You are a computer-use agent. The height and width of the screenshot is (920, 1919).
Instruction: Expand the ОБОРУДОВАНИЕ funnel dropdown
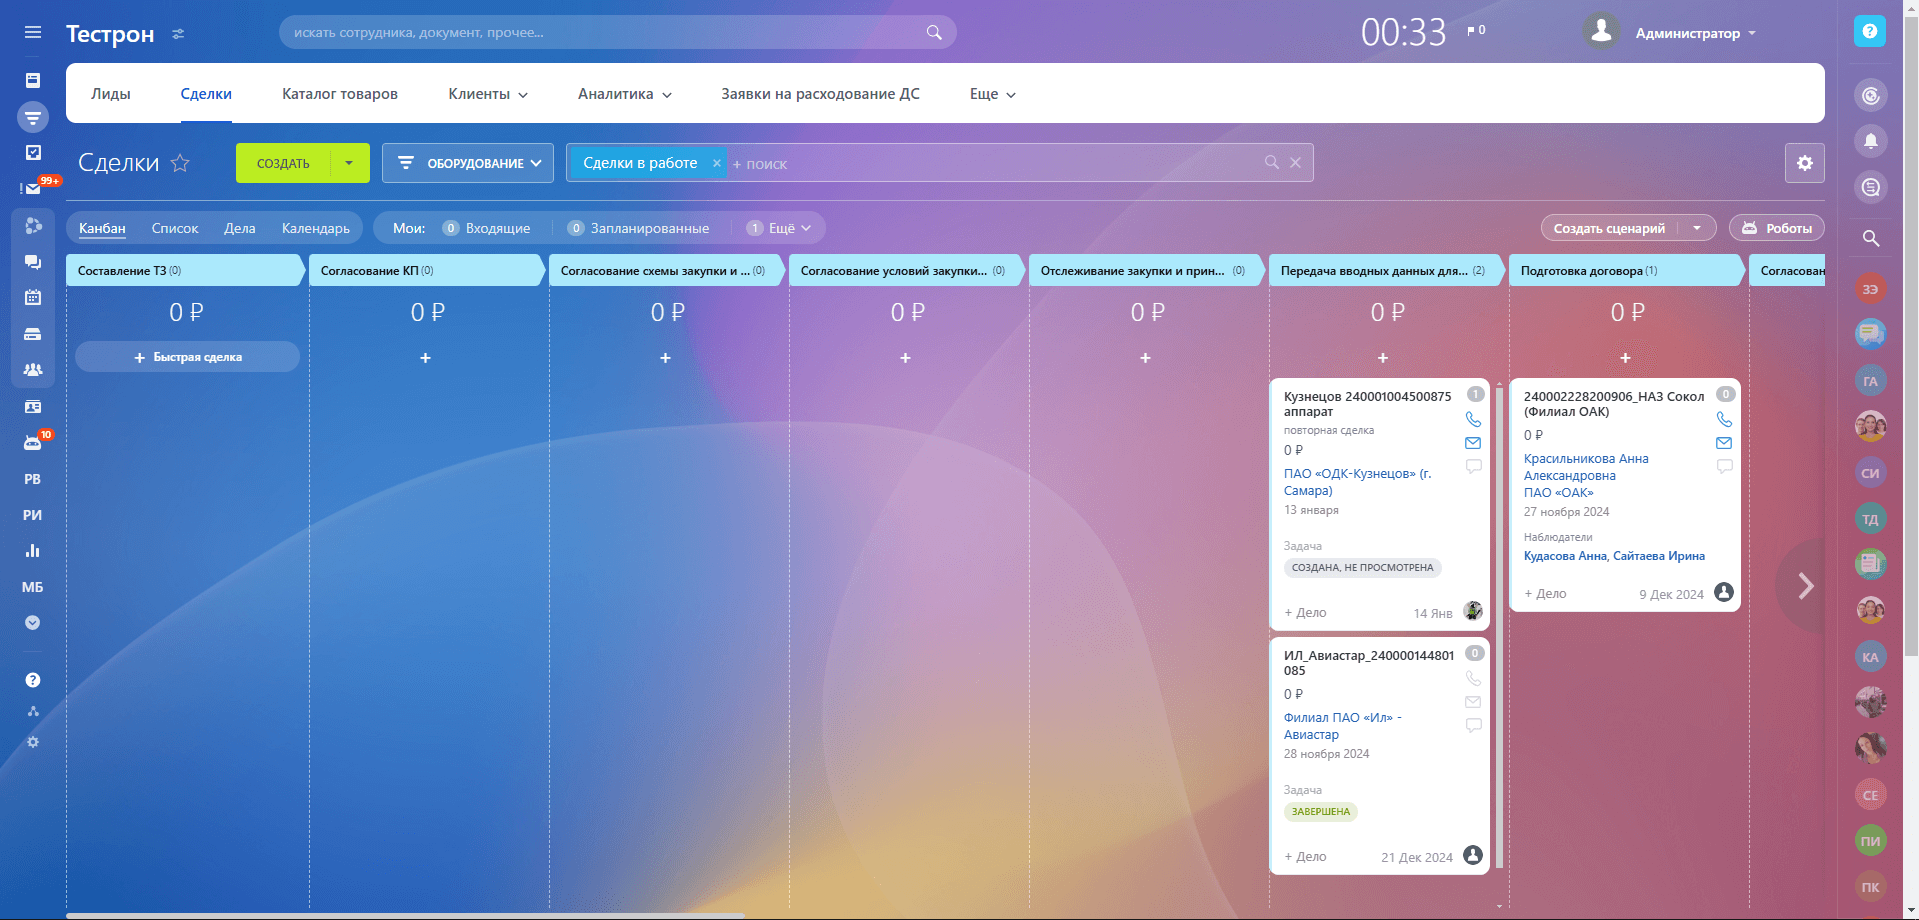point(468,163)
